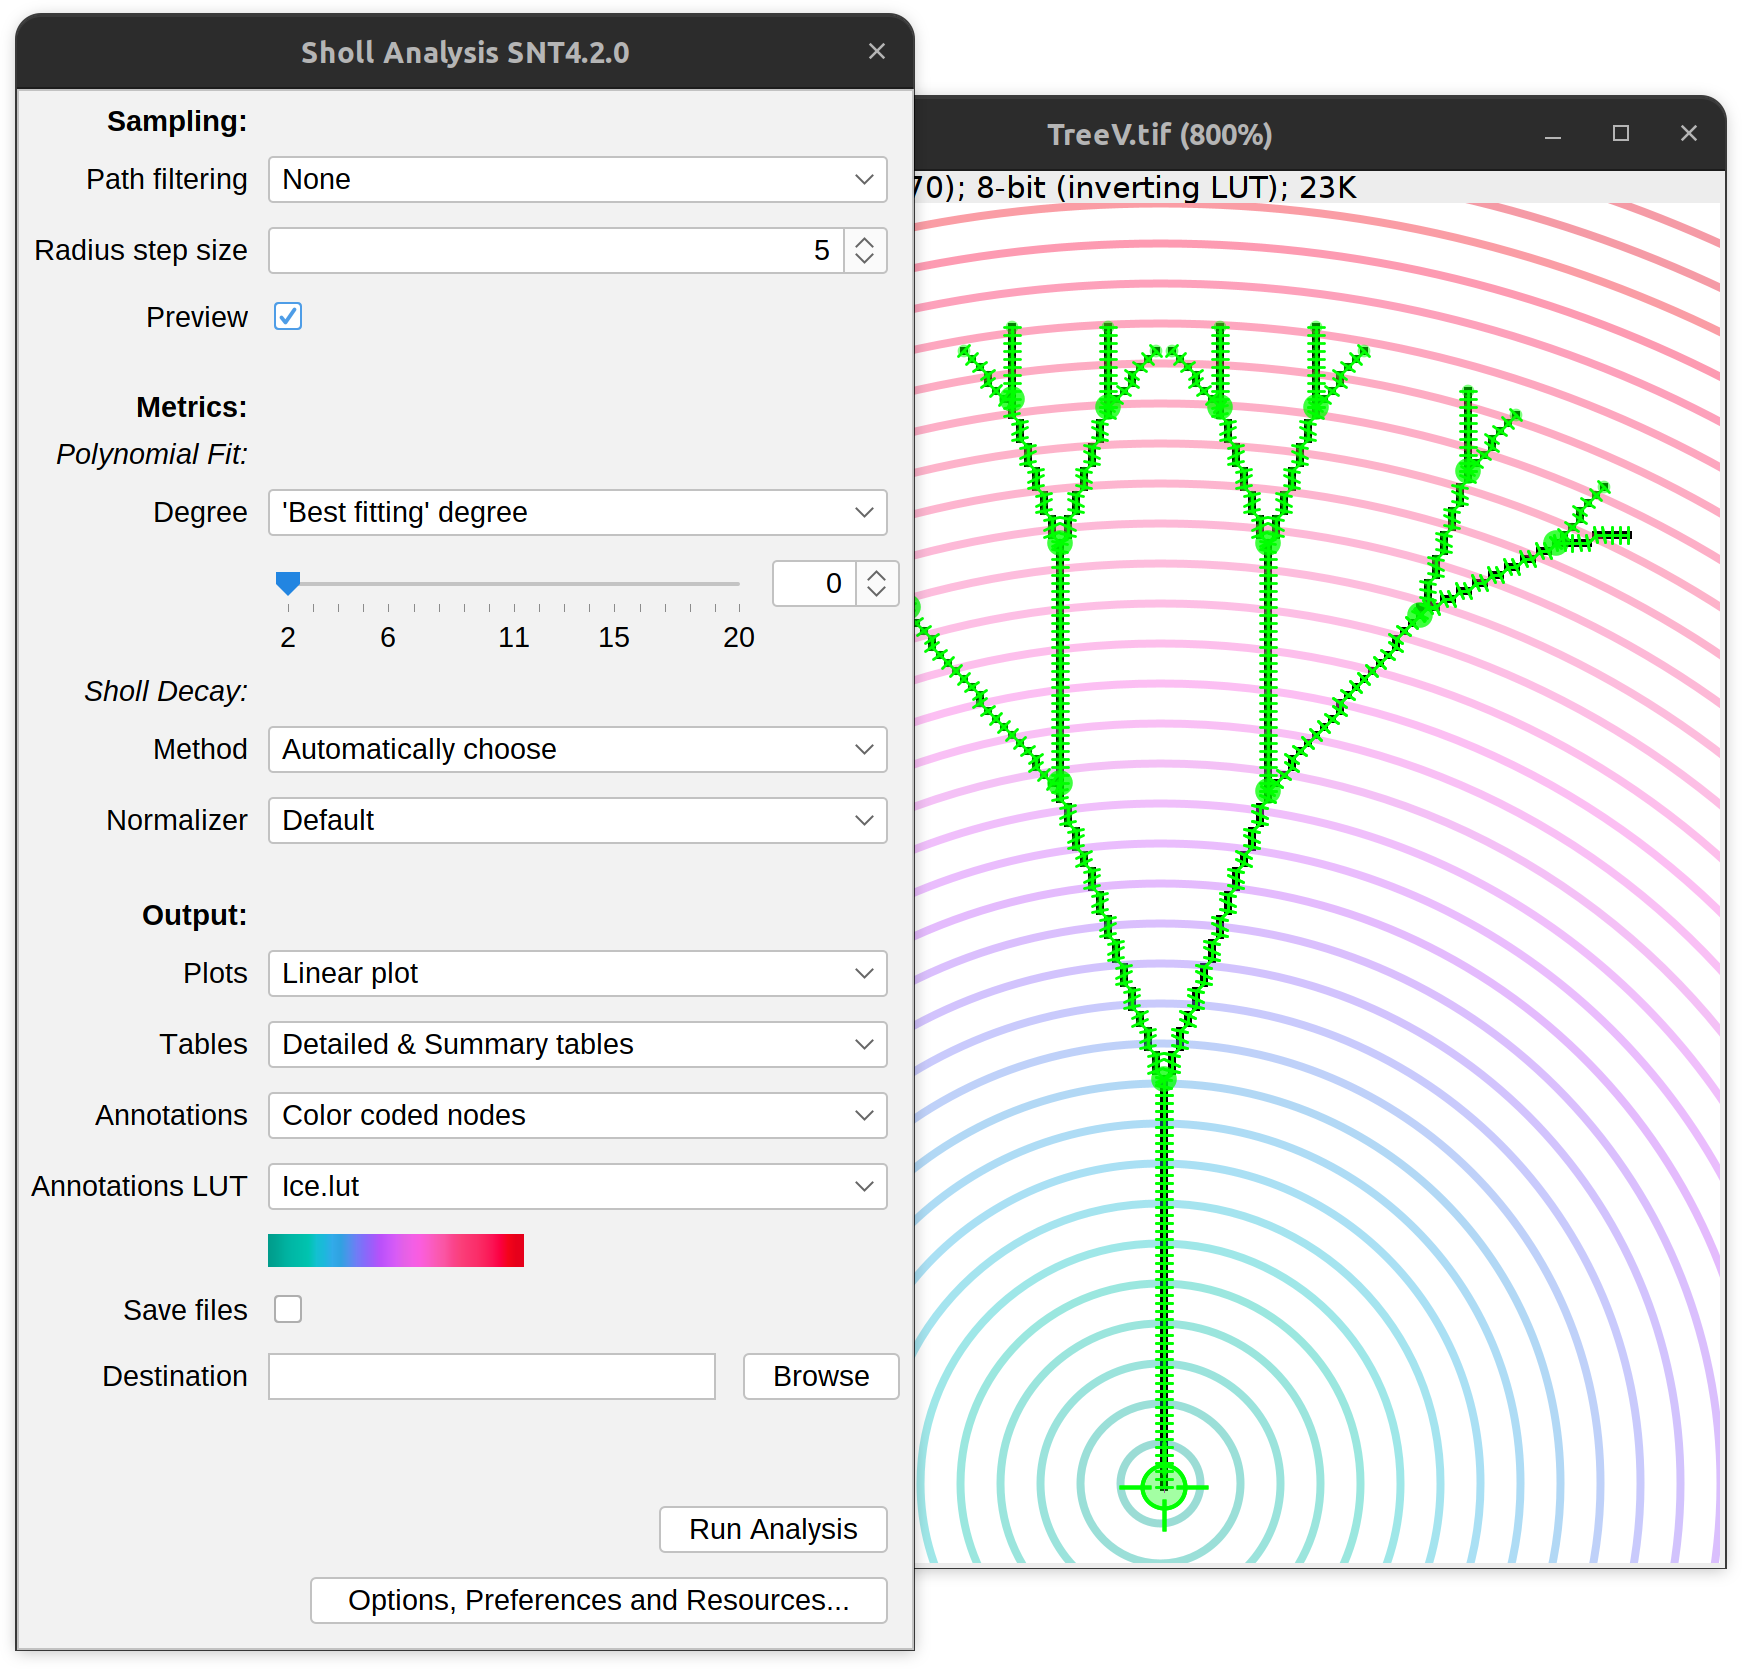Open the Annotations LUT Ice.lut dropdown
Image resolution: width=1742 pixels, height=1669 pixels.
point(577,1186)
